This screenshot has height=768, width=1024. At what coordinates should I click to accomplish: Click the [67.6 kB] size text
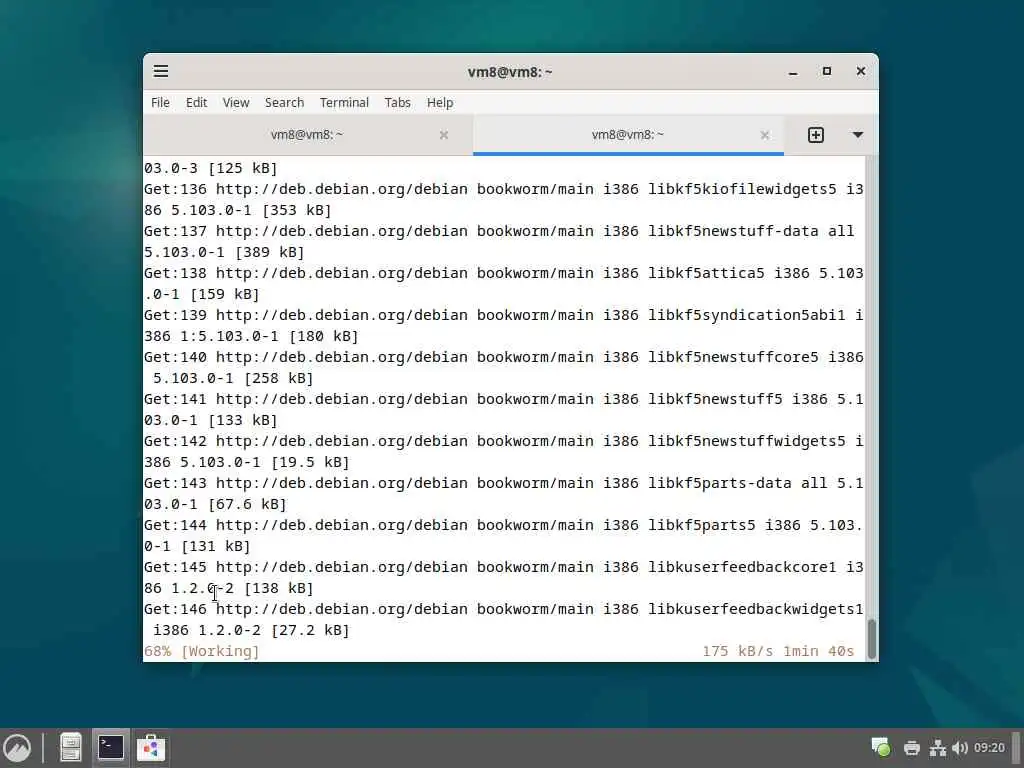(247, 504)
